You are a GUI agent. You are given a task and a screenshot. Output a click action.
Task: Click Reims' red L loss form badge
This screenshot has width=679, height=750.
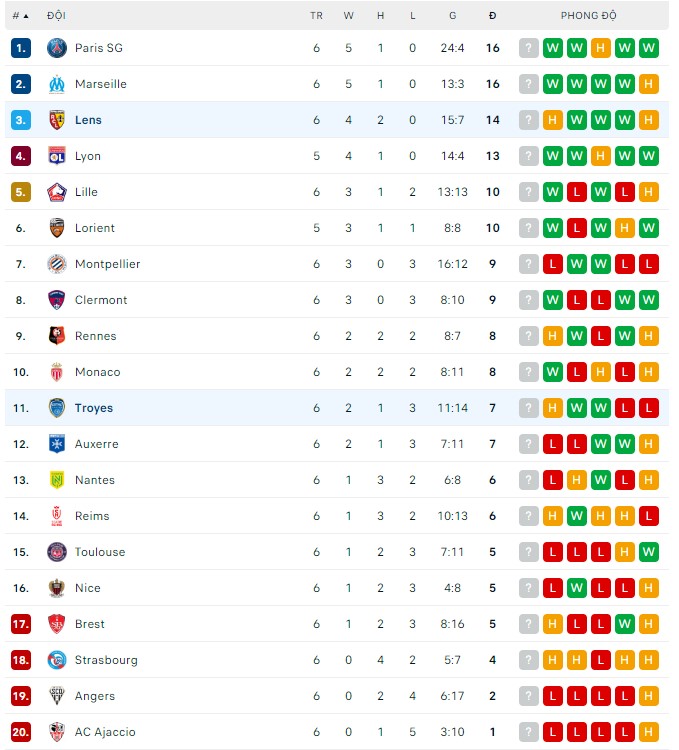(x=649, y=516)
